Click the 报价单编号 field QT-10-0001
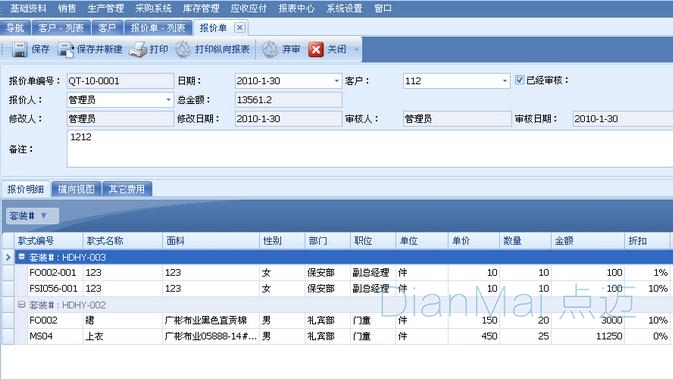This screenshot has width=673, height=379. [120, 81]
